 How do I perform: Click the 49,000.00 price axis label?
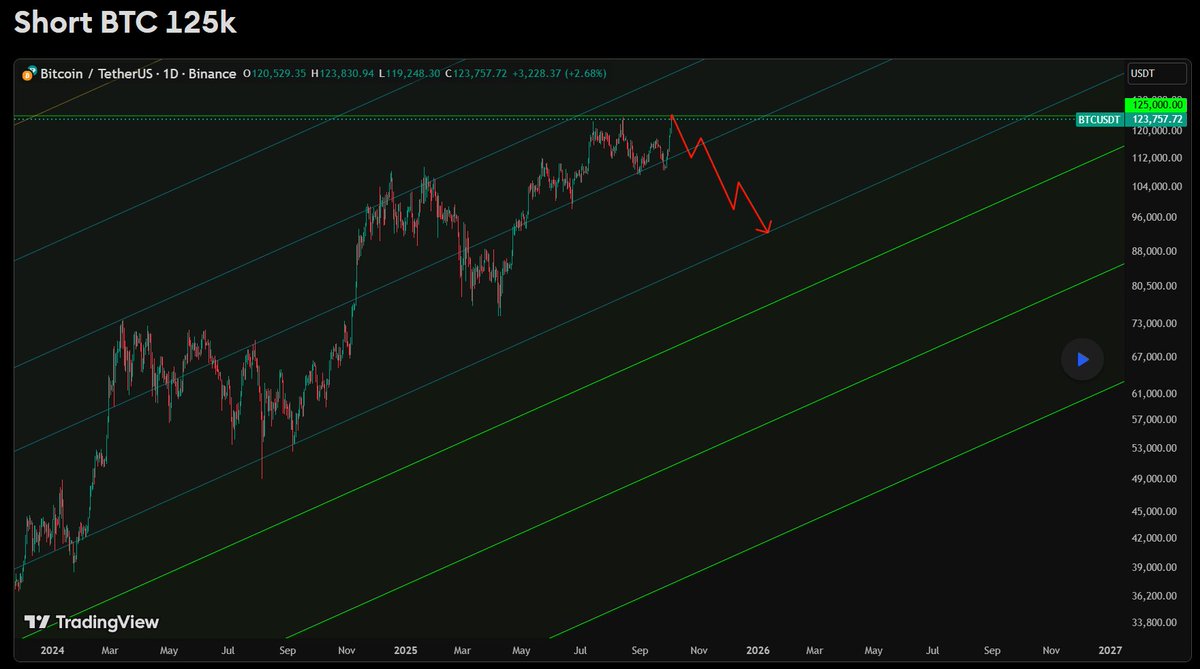pyautogui.click(x=1155, y=479)
